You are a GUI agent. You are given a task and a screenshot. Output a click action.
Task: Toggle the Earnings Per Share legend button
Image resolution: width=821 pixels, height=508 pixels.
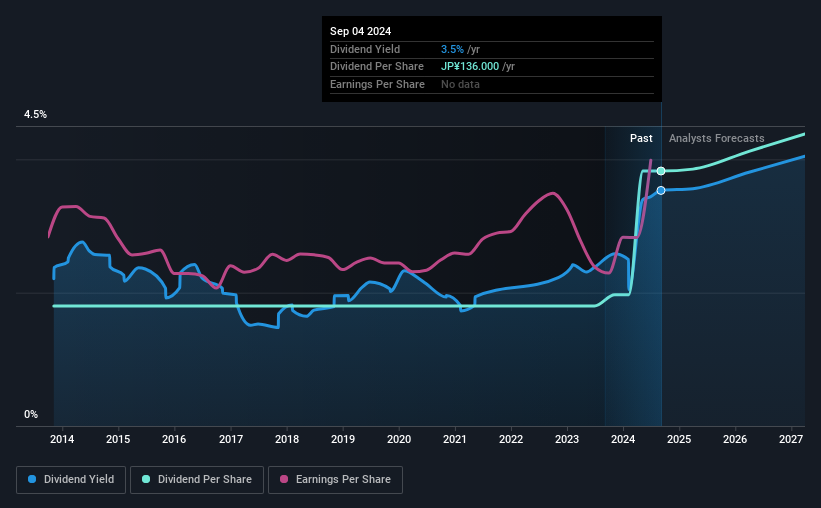pyautogui.click(x=335, y=480)
